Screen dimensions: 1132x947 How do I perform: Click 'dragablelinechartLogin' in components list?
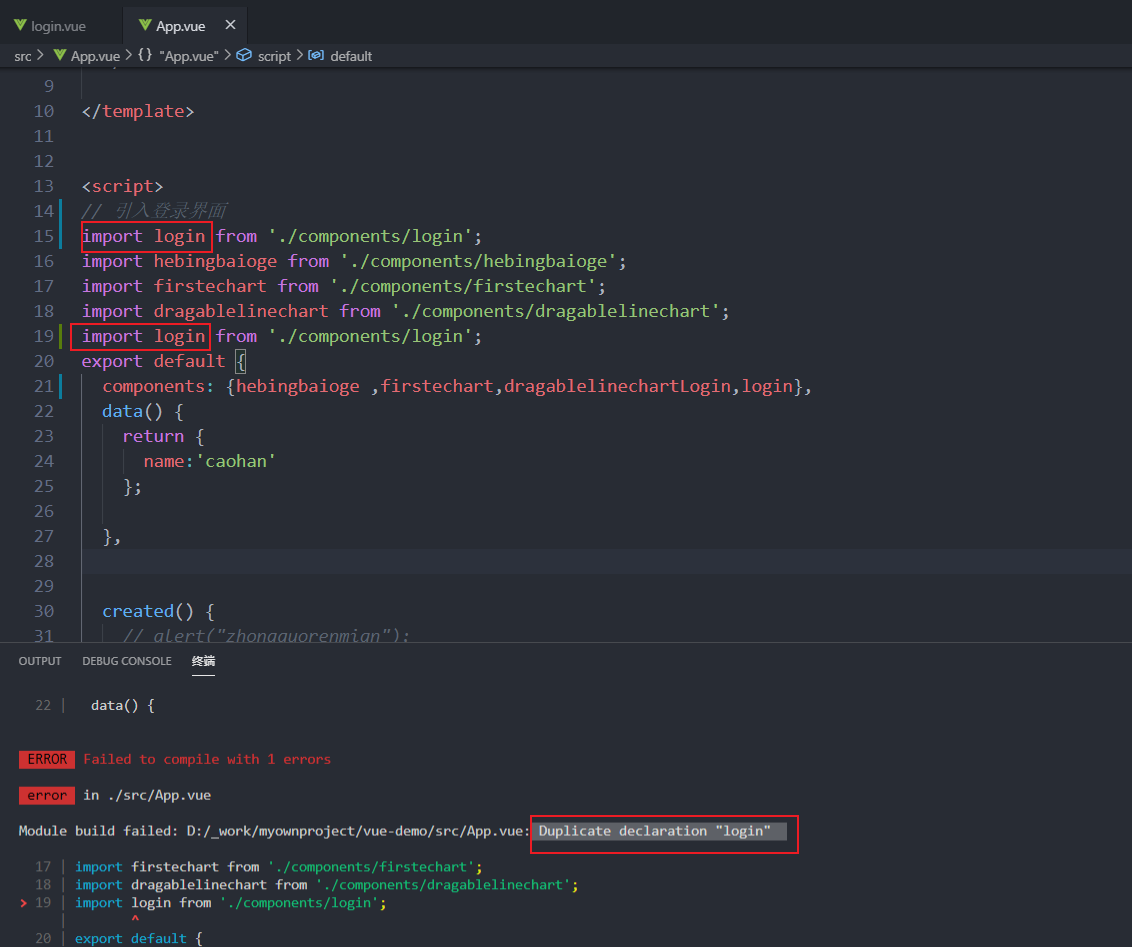pos(617,386)
